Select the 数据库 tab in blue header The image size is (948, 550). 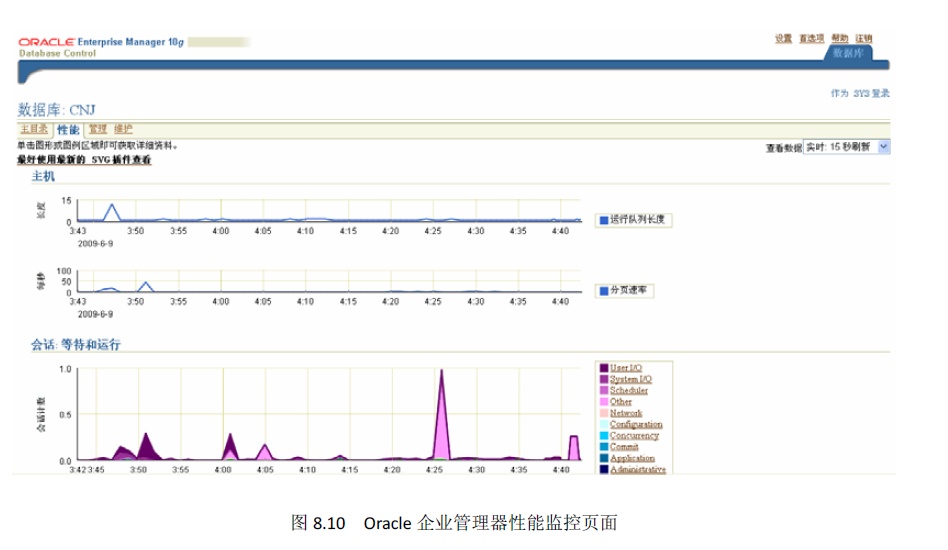(848, 53)
